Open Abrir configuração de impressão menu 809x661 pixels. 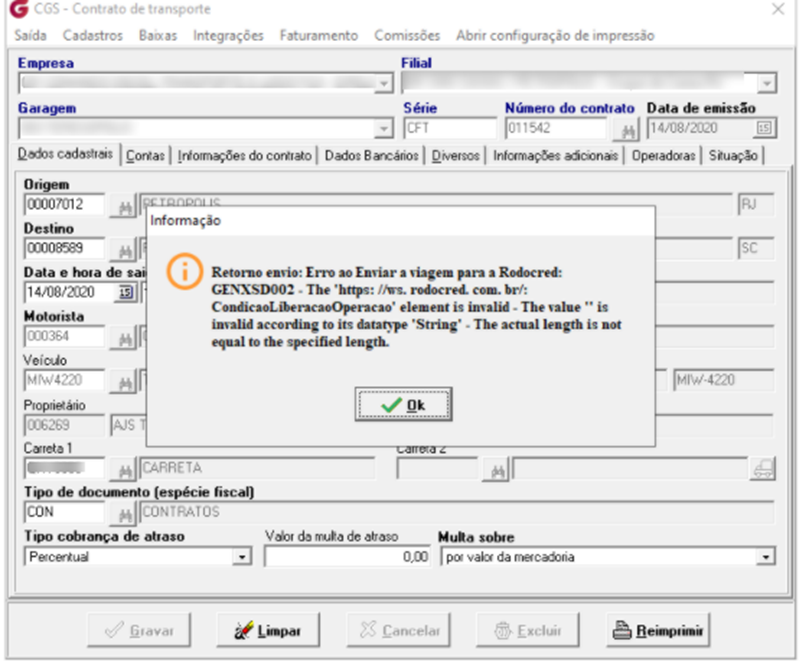coord(555,36)
